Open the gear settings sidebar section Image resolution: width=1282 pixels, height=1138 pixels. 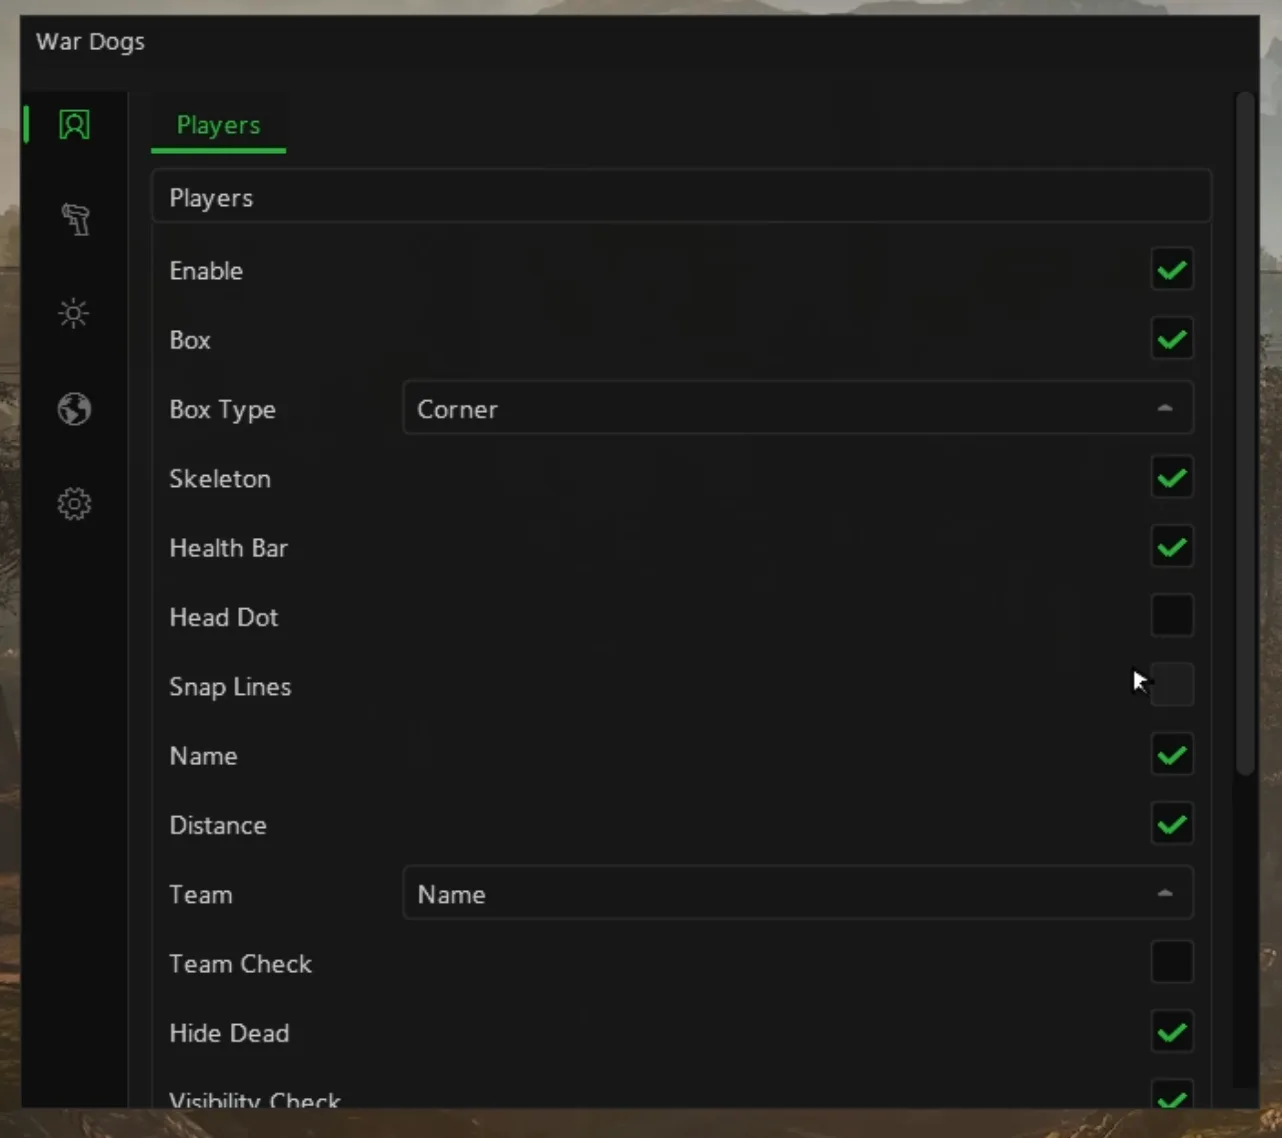click(74, 504)
